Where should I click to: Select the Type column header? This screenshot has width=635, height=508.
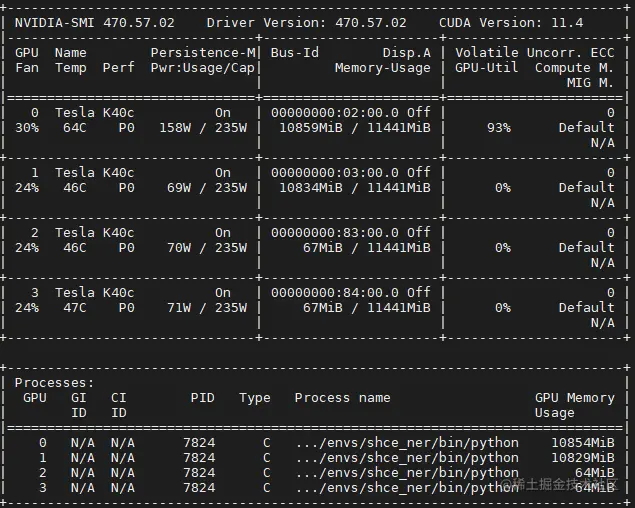click(x=254, y=398)
